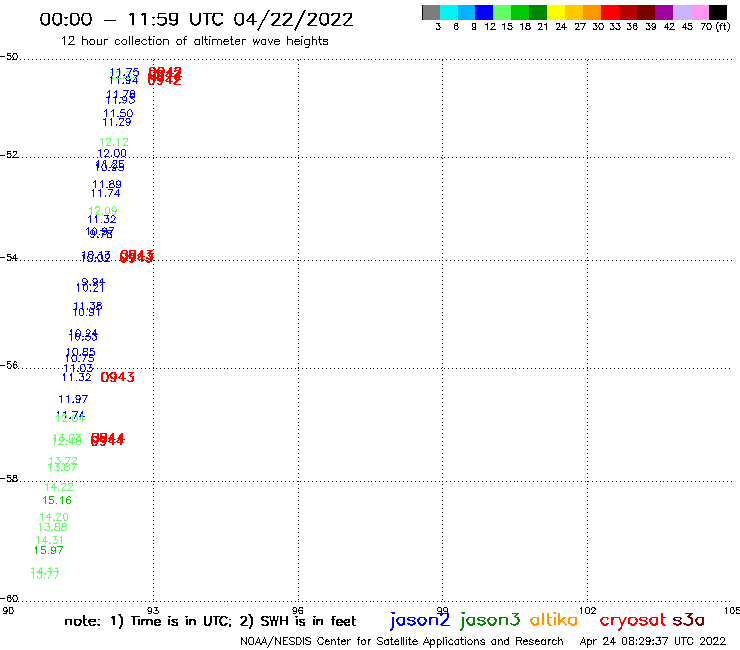Click the 's3a' satellite label
The image size is (740, 650).
coord(689,620)
